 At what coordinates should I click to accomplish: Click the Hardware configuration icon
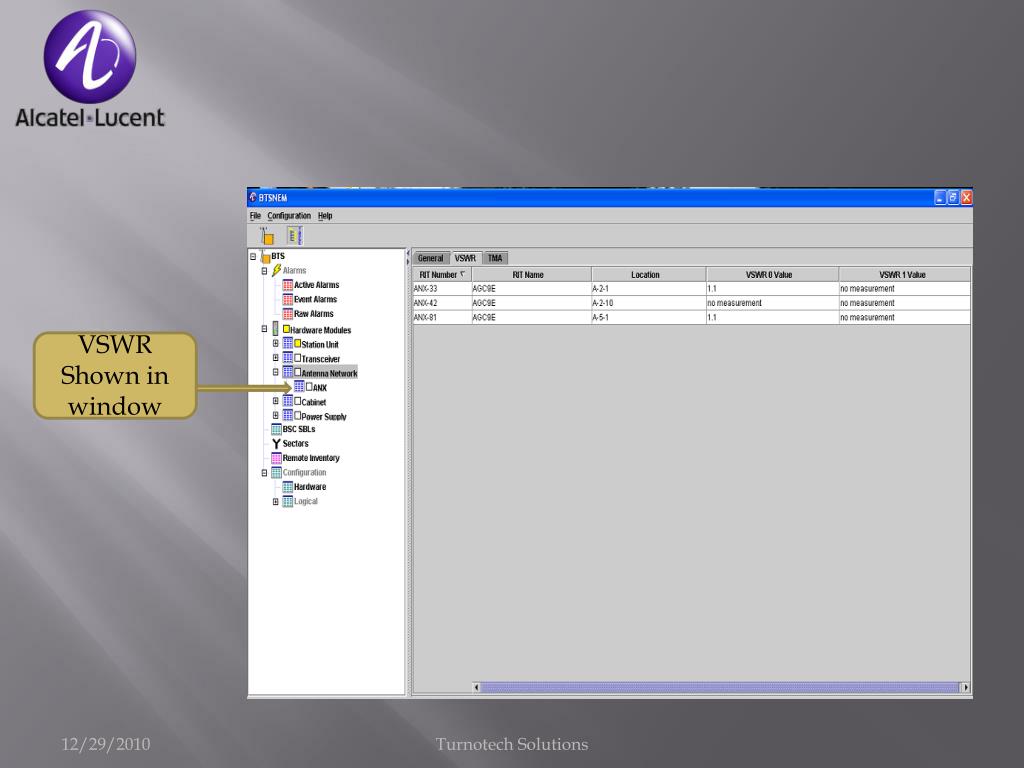click(x=287, y=487)
